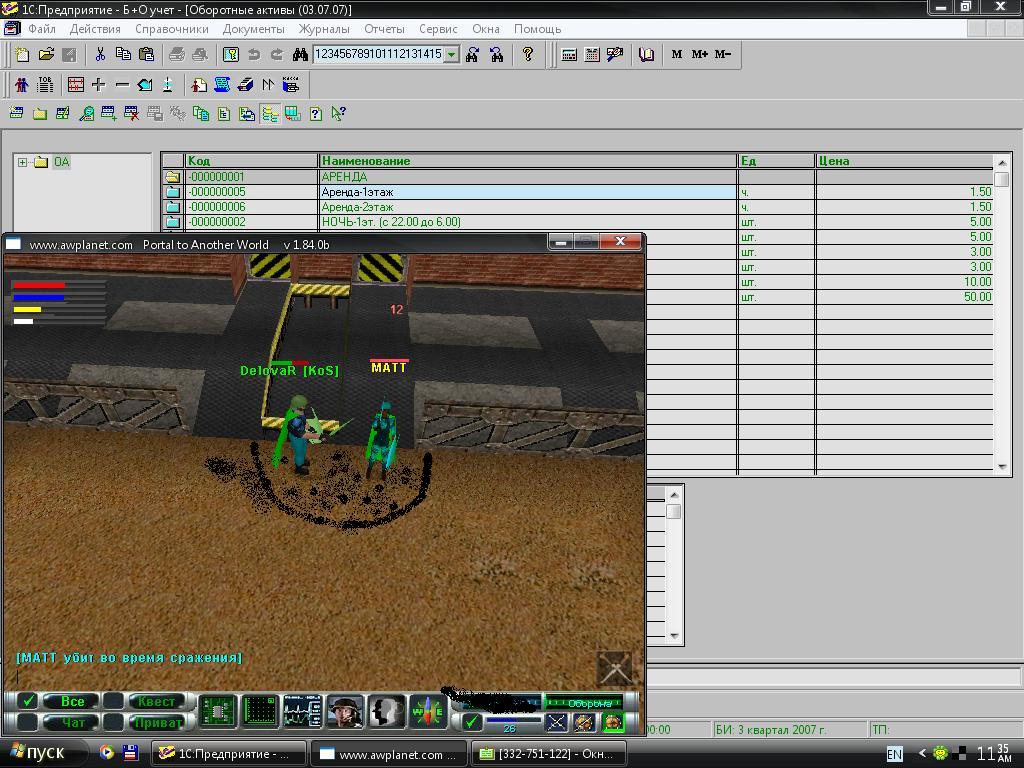Copy selection using the copy icon
The image size is (1024, 768).
(x=123, y=55)
